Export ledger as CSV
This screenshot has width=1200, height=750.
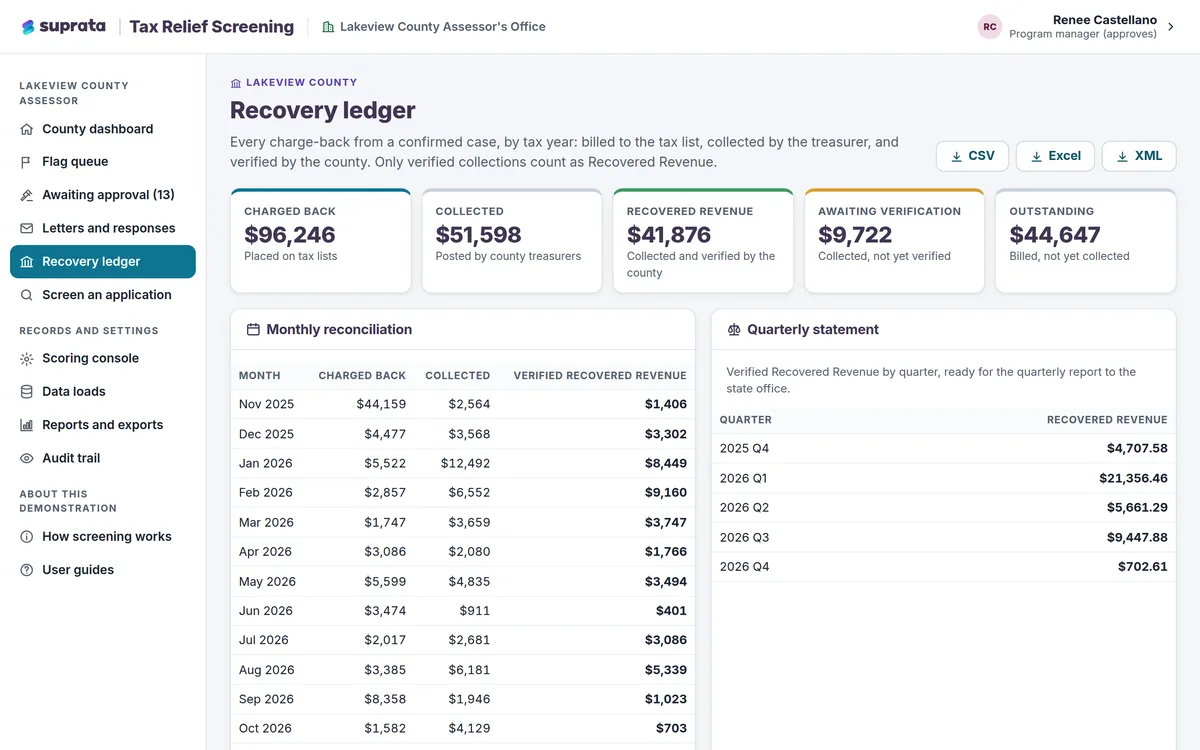point(972,156)
